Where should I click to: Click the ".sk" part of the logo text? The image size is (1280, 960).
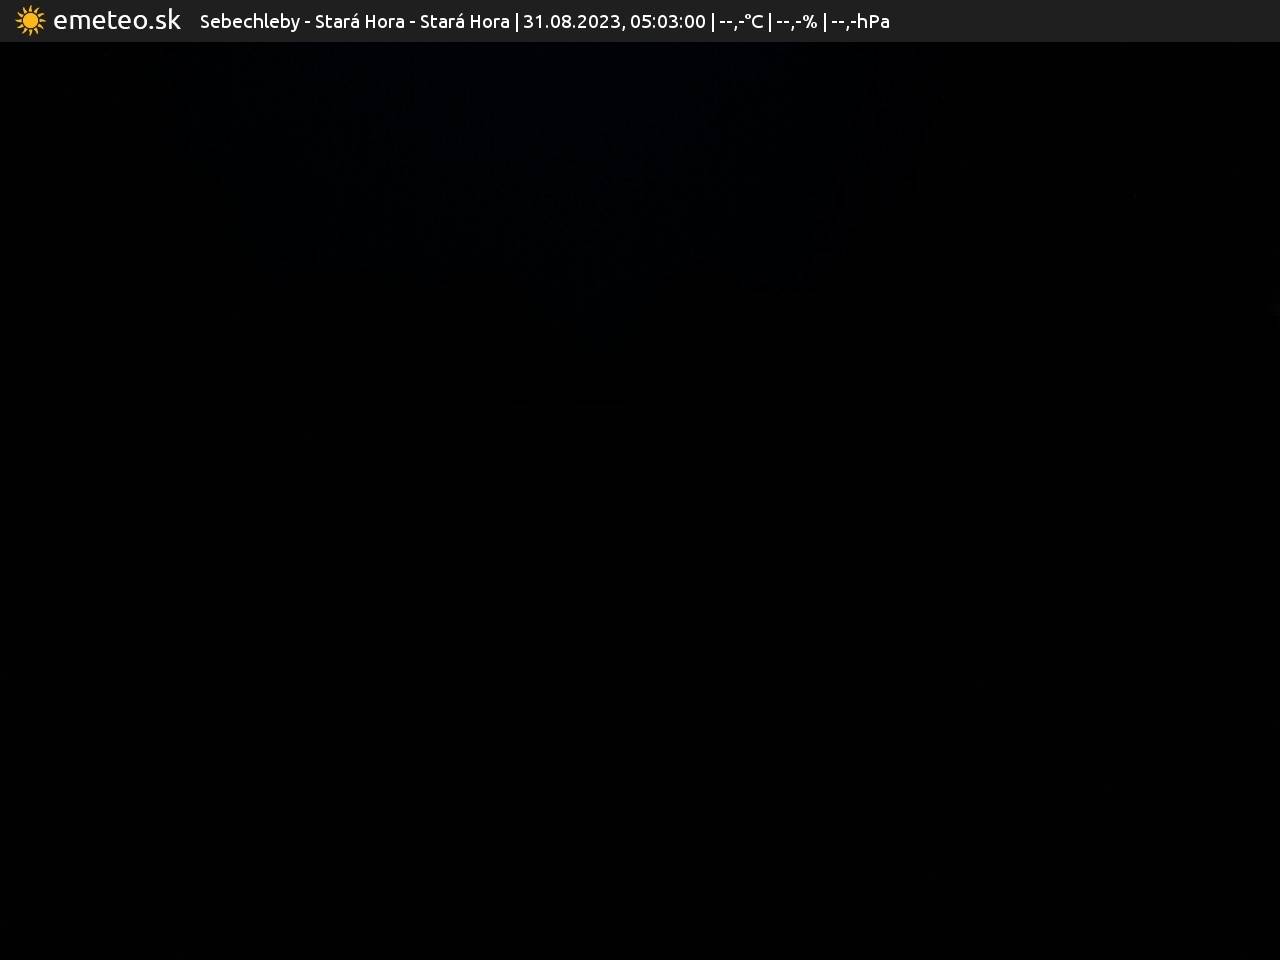pos(161,21)
